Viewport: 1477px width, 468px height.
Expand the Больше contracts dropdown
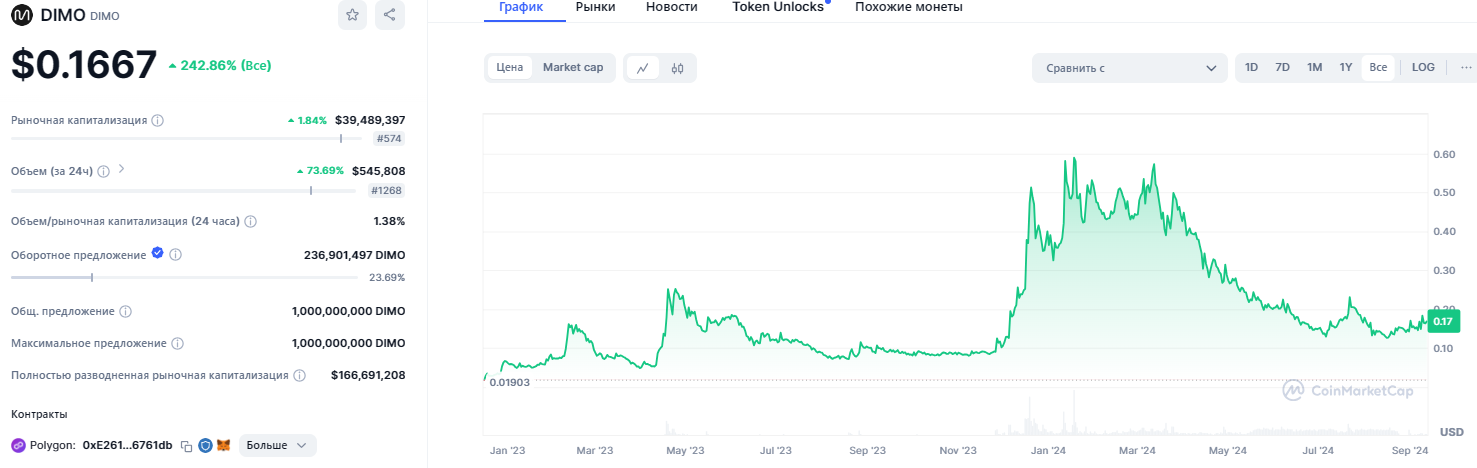pyautogui.click(x=277, y=445)
